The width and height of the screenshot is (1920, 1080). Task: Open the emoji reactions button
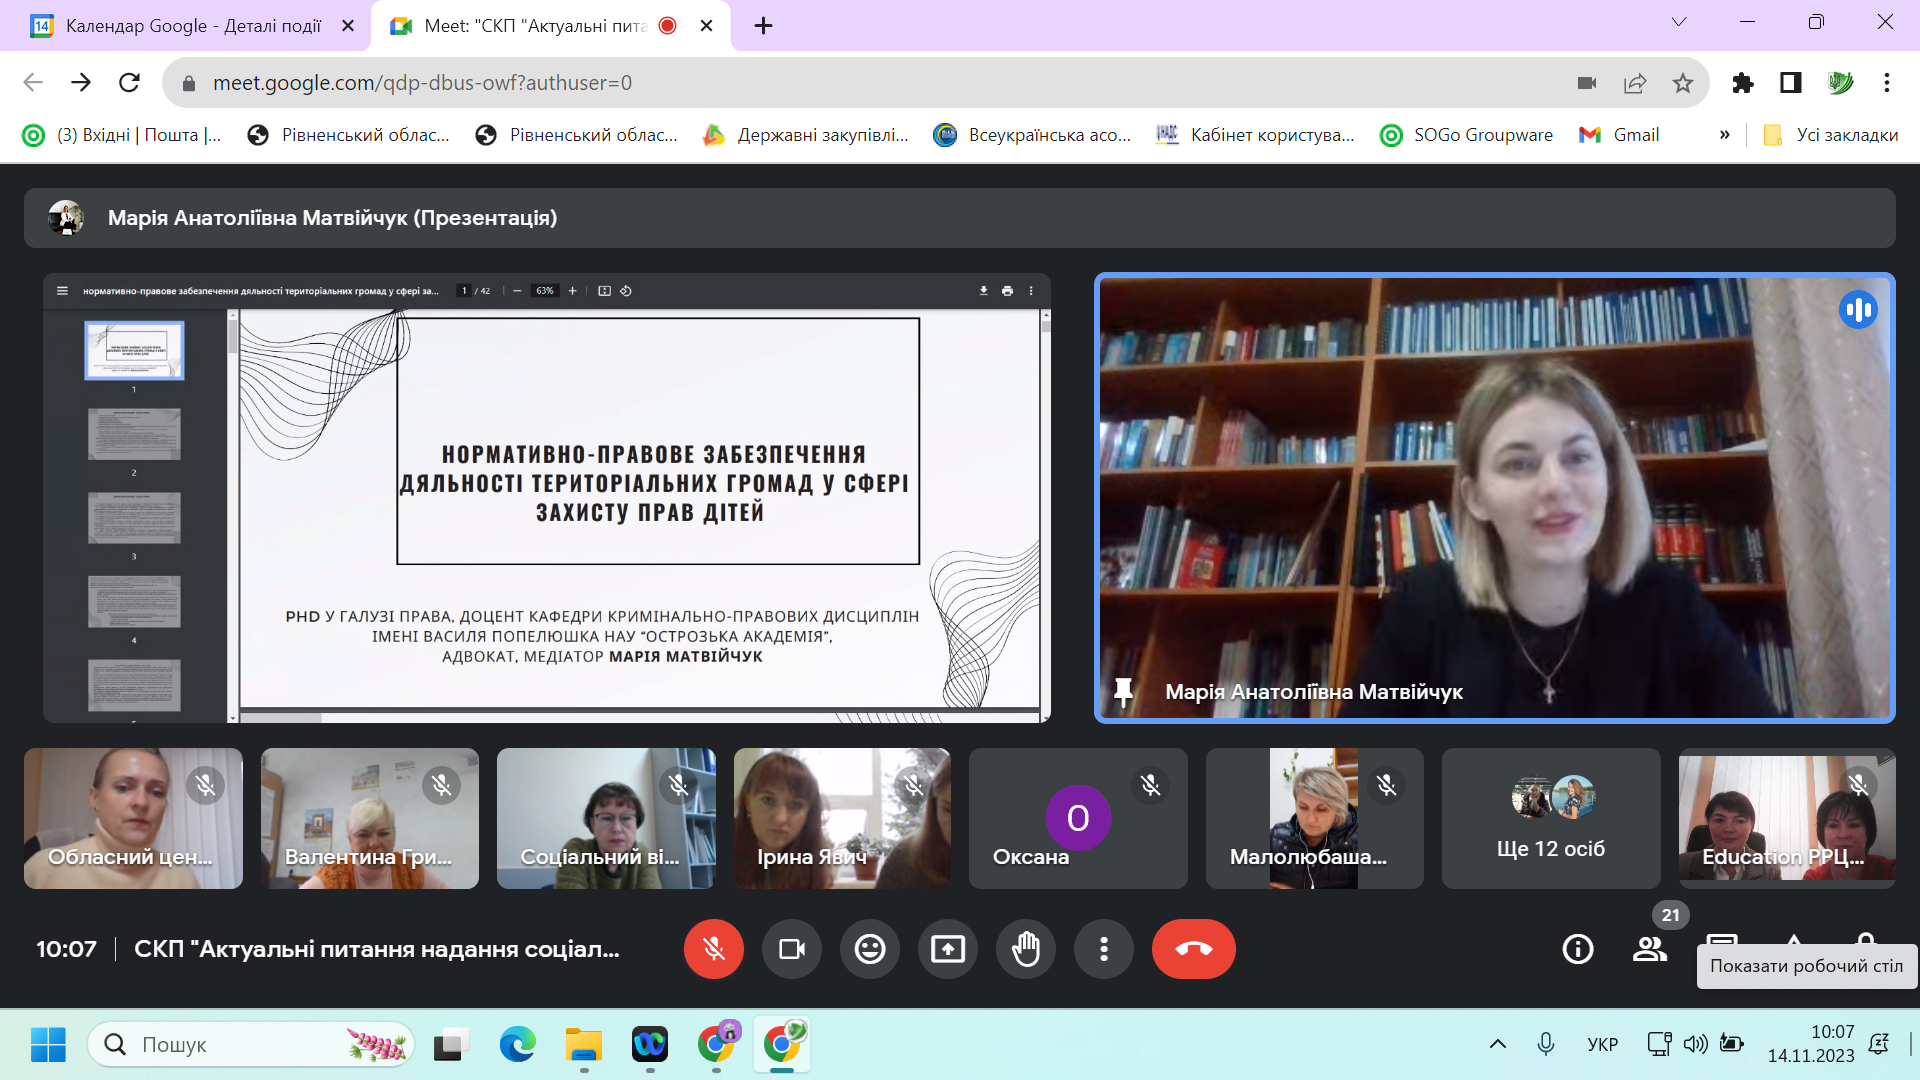pyautogui.click(x=869, y=949)
